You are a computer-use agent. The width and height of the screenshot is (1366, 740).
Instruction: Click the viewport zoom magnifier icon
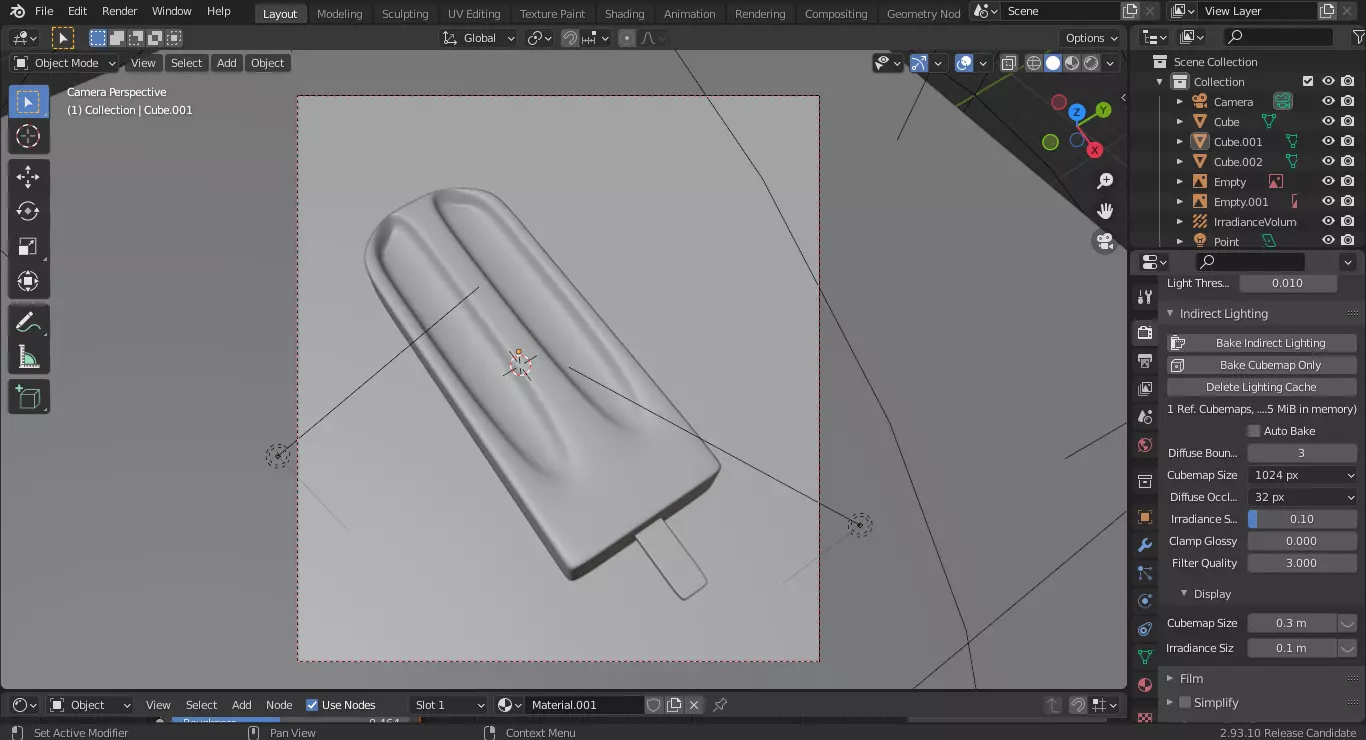[1105, 181]
